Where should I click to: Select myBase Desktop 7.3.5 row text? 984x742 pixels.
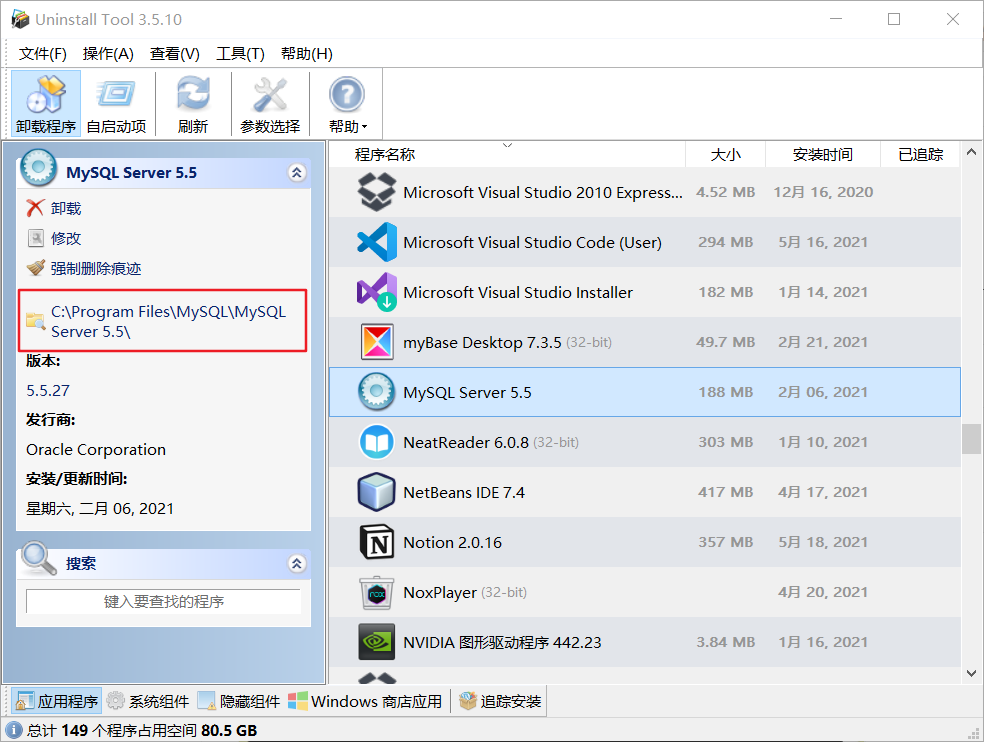[482, 343]
